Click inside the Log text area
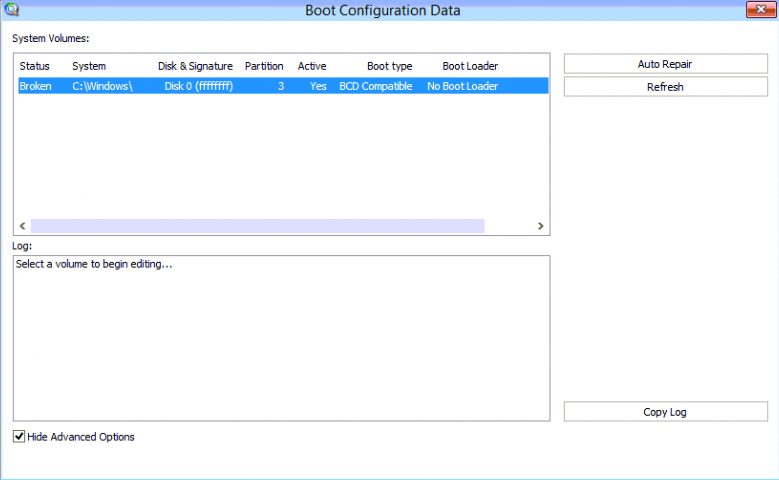This screenshot has width=779, height=480. tap(281, 340)
